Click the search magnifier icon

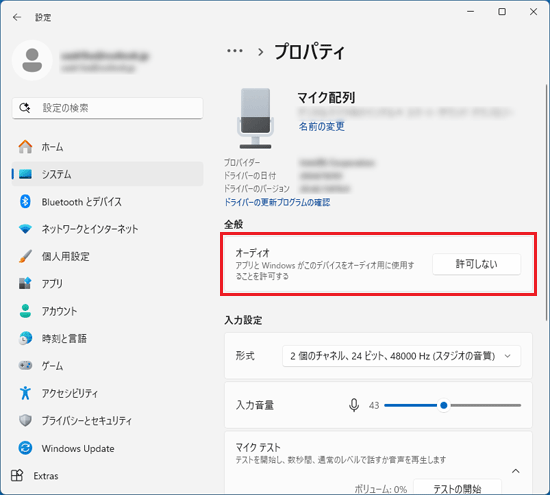pos(25,108)
